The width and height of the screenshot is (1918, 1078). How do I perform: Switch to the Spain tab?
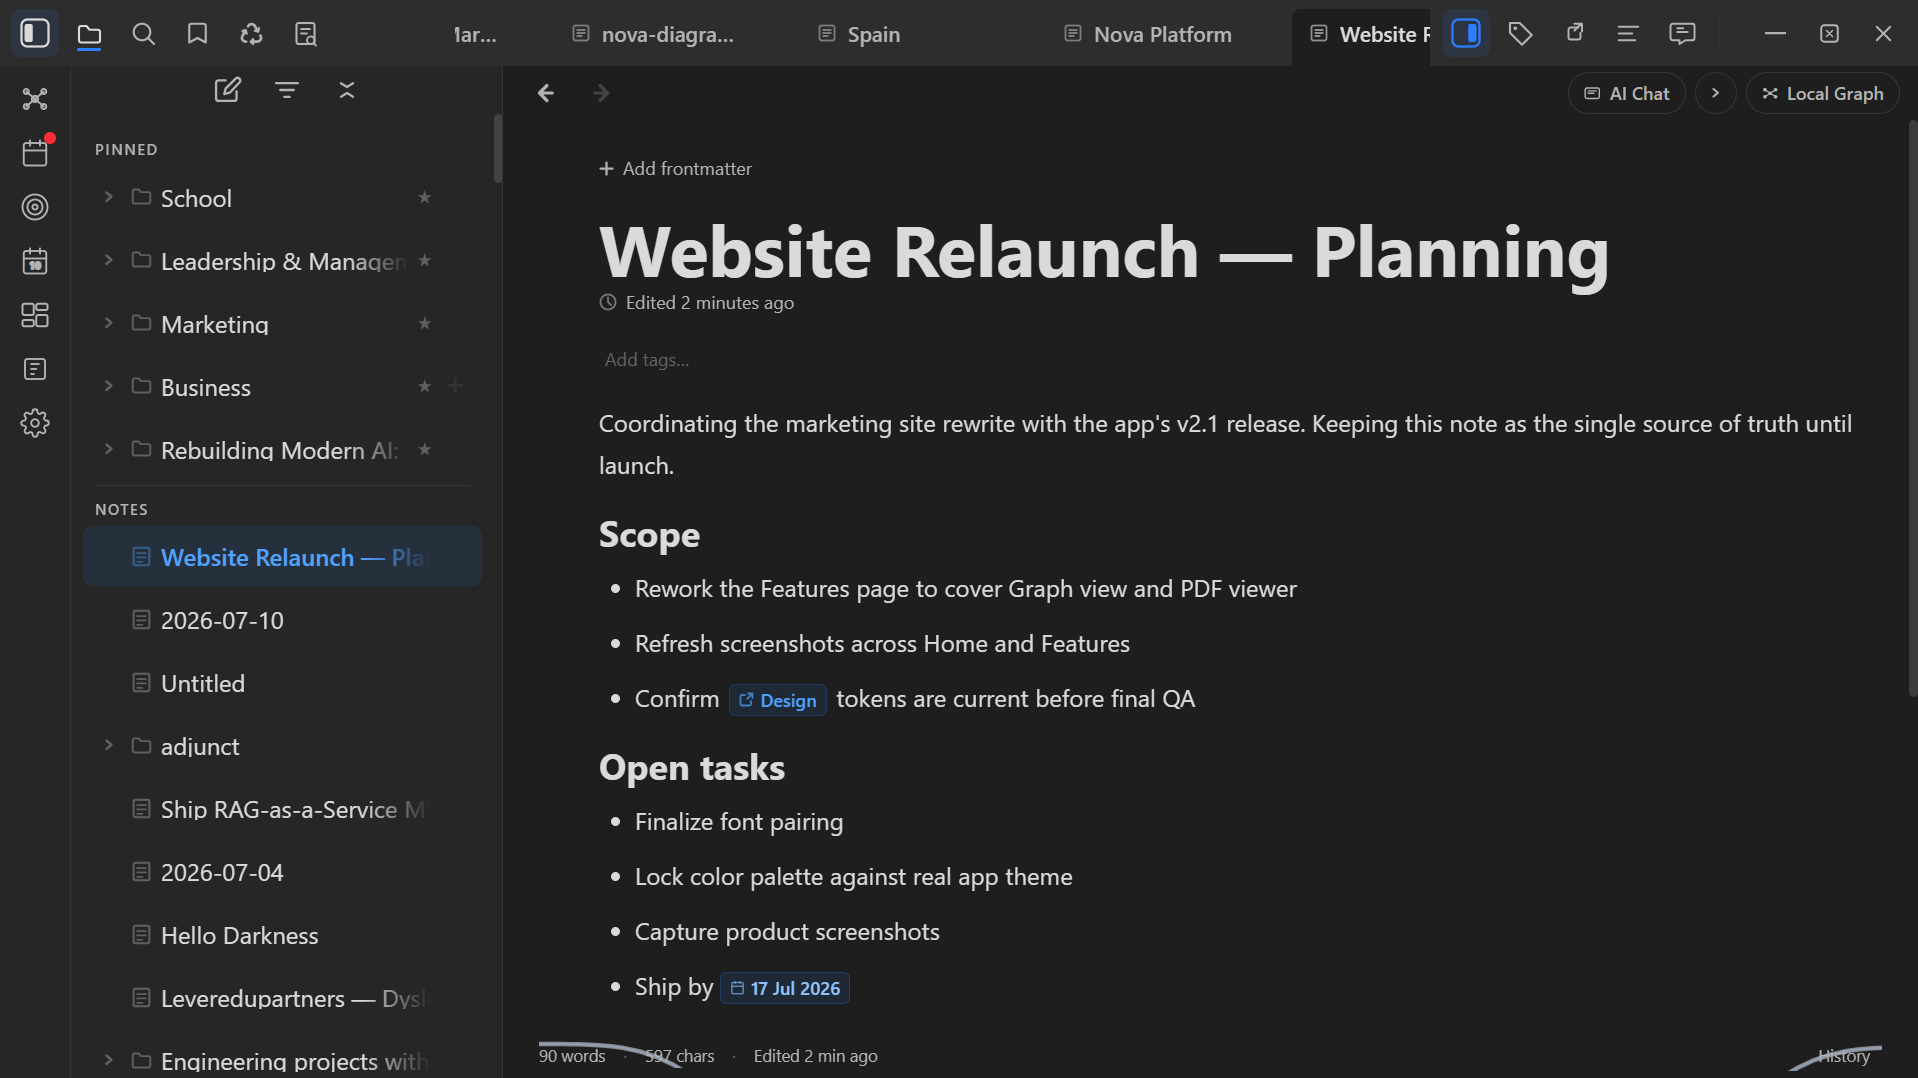pos(859,34)
